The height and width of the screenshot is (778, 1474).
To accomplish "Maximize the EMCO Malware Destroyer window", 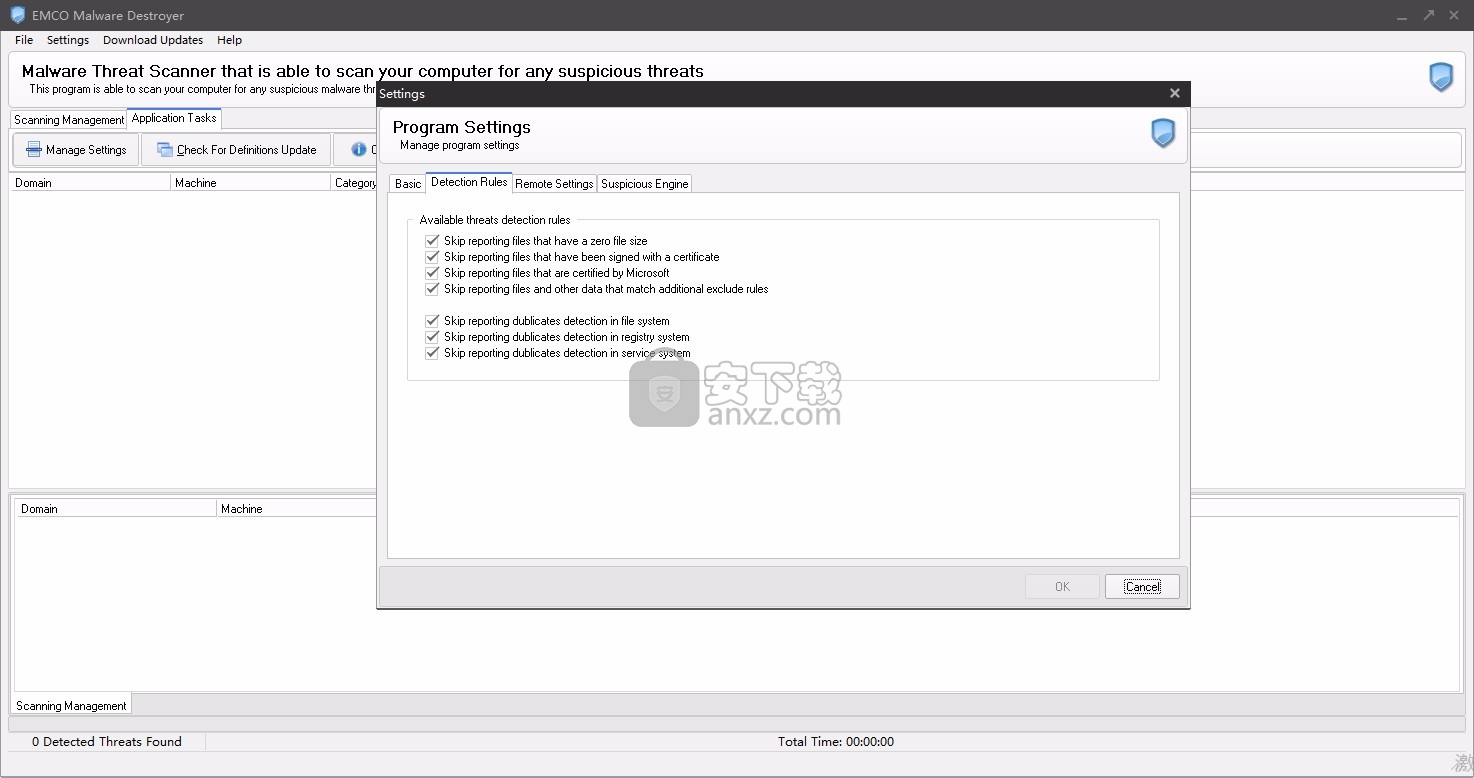I will coord(1429,15).
